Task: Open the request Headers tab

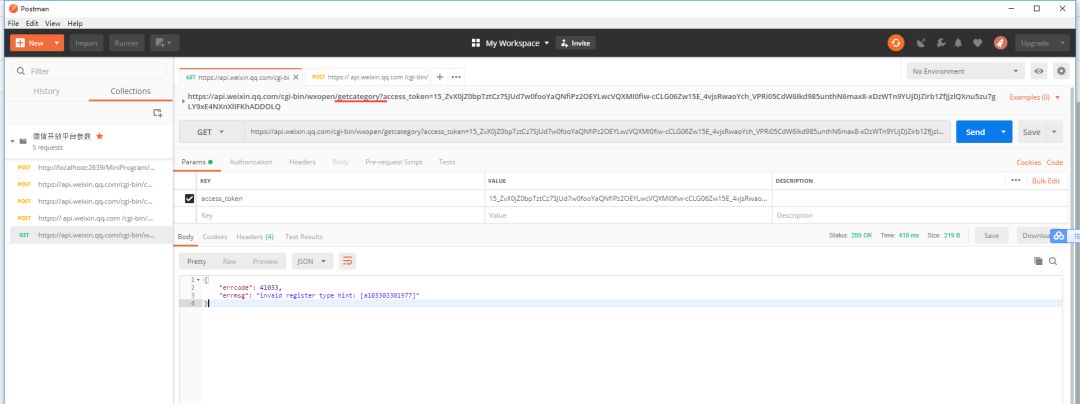Action: click(x=302, y=162)
